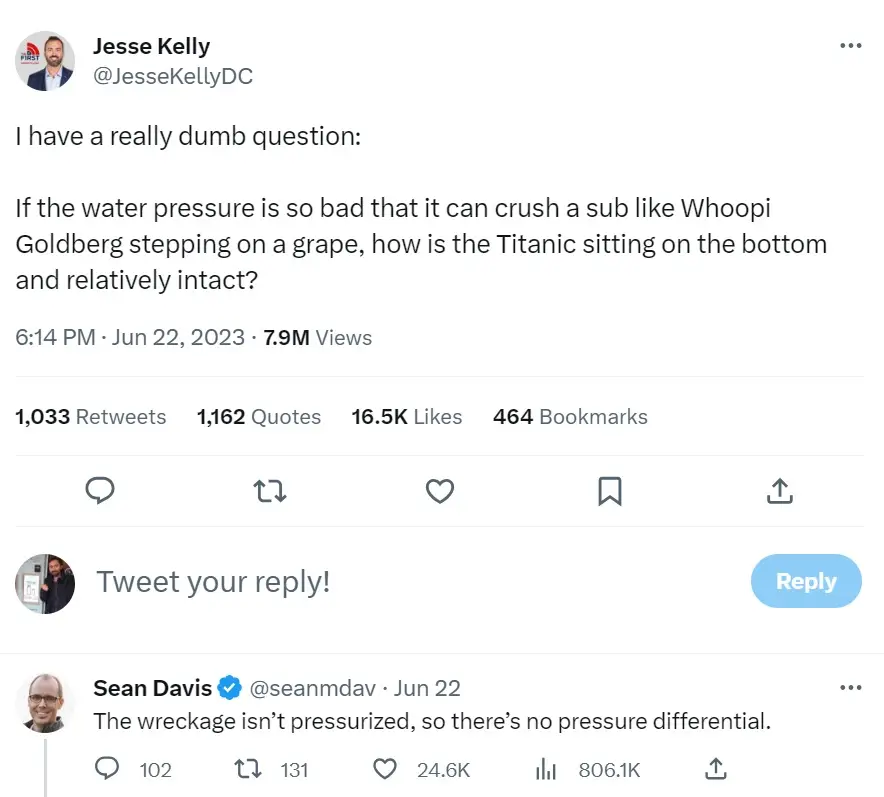Share Sean Davis's reply

(715, 768)
